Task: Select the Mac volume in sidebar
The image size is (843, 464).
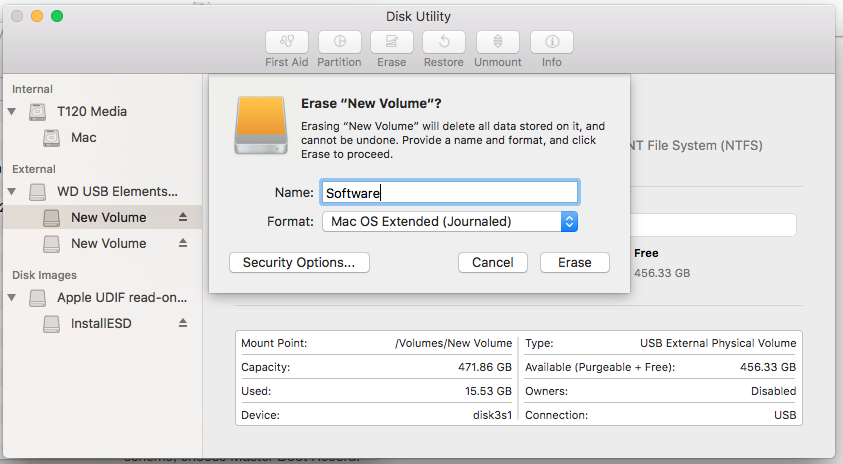Action: coord(84,138)
